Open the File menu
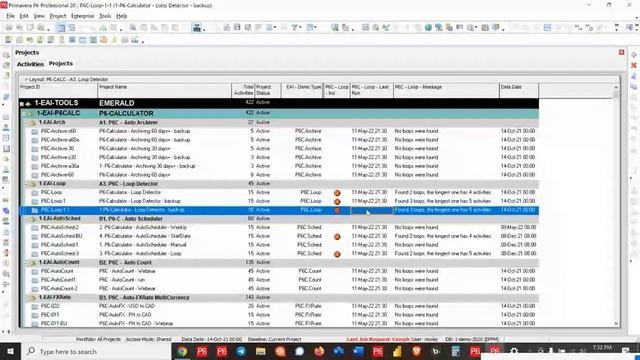 (11, 16)
